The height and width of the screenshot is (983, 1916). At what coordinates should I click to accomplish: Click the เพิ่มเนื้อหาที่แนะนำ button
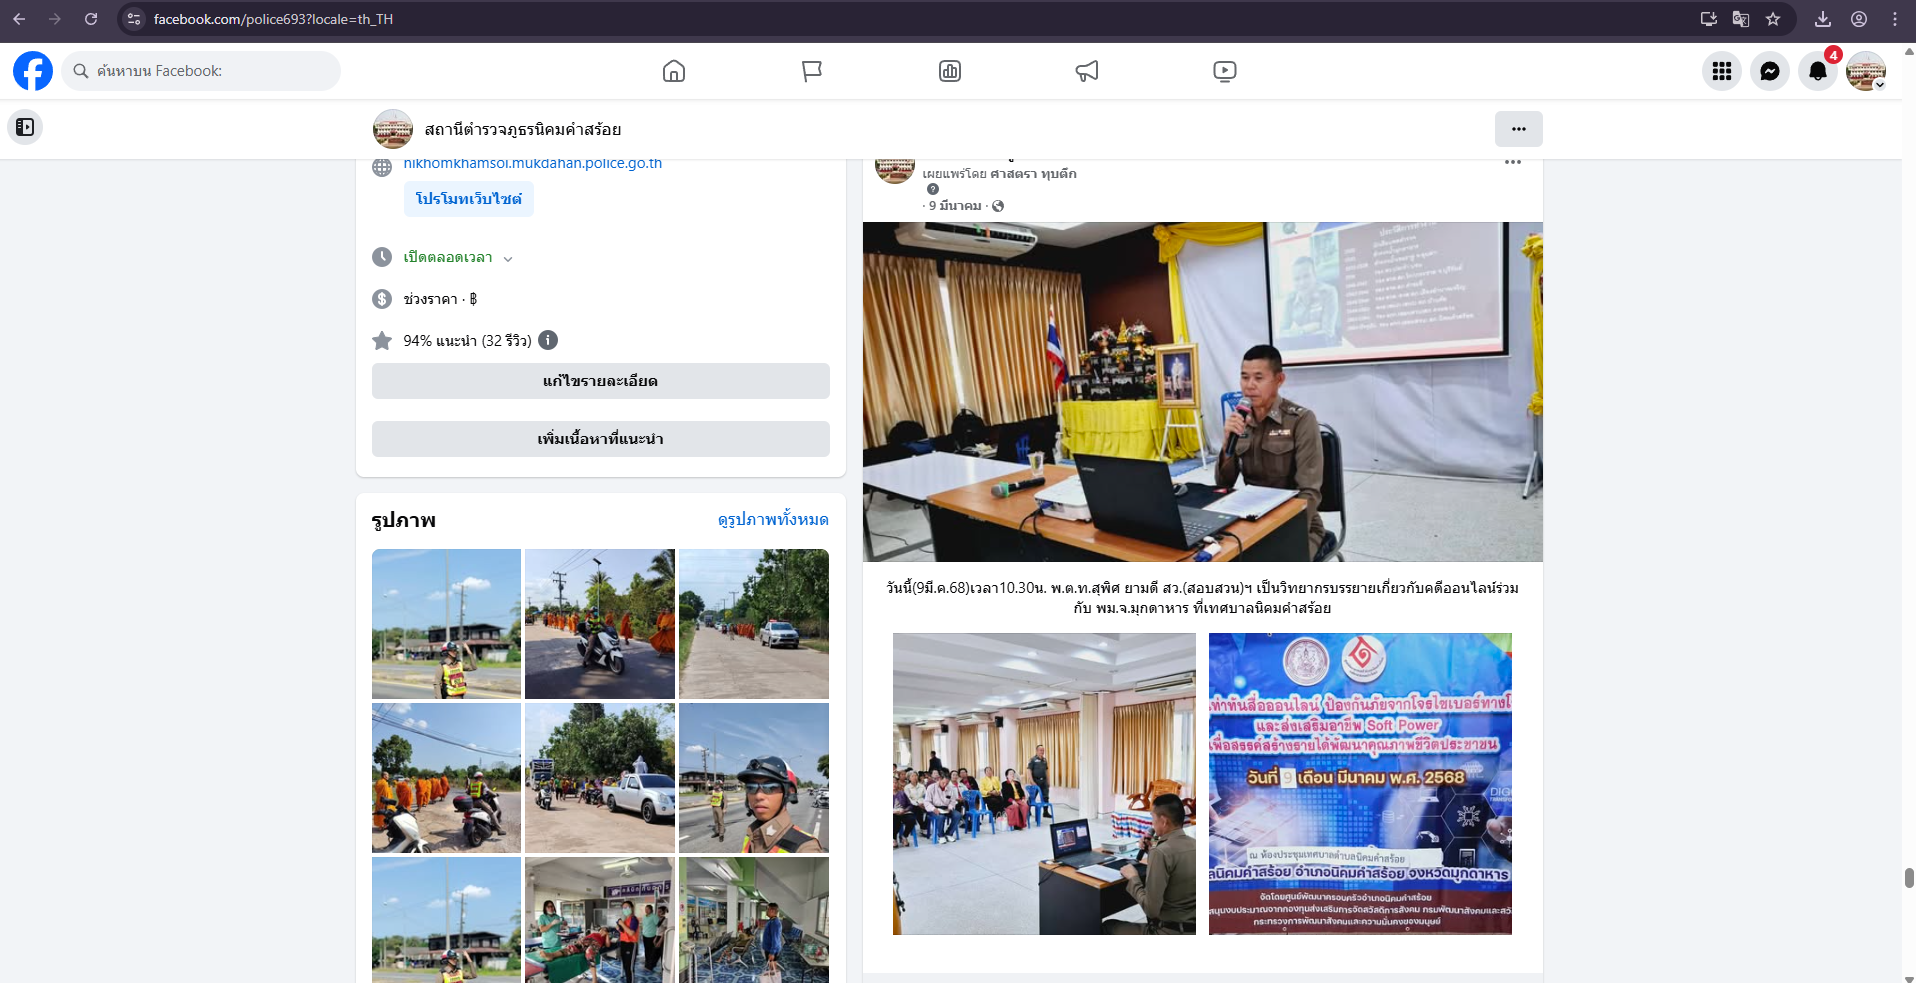click(x=600, y=439)
